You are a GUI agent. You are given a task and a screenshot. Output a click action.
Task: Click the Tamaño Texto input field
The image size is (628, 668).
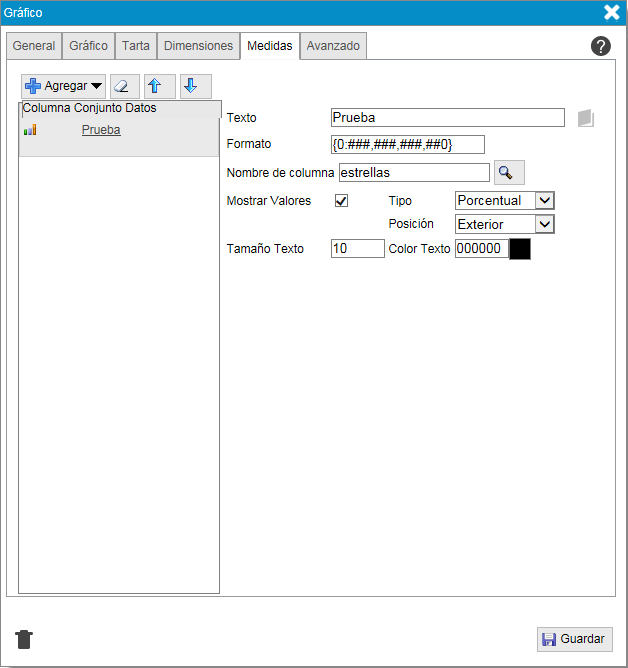point(357,249)
